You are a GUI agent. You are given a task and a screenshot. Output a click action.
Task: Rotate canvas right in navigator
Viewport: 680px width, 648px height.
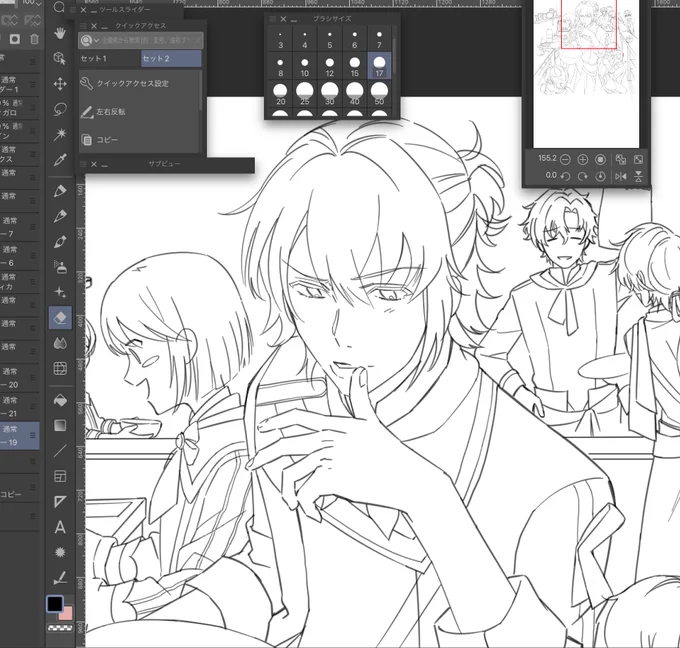pyautogui.click(x=582, y=176)
